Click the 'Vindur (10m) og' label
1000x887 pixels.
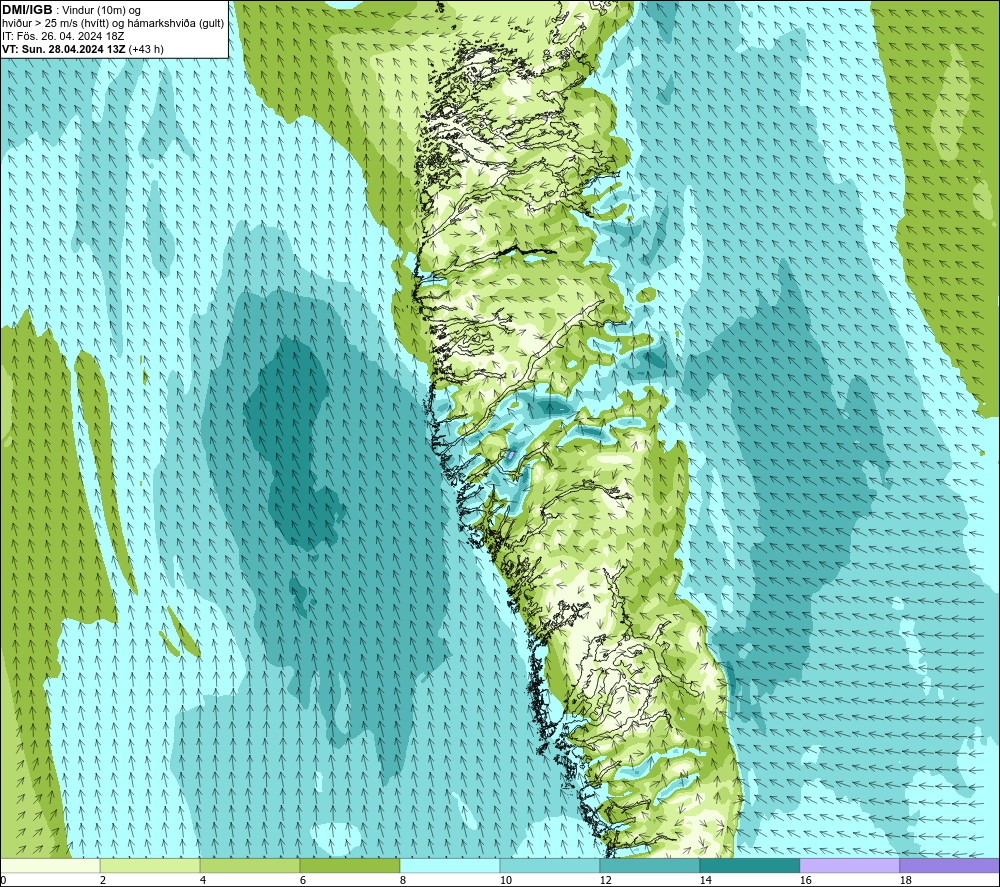[x=101, y=11]
